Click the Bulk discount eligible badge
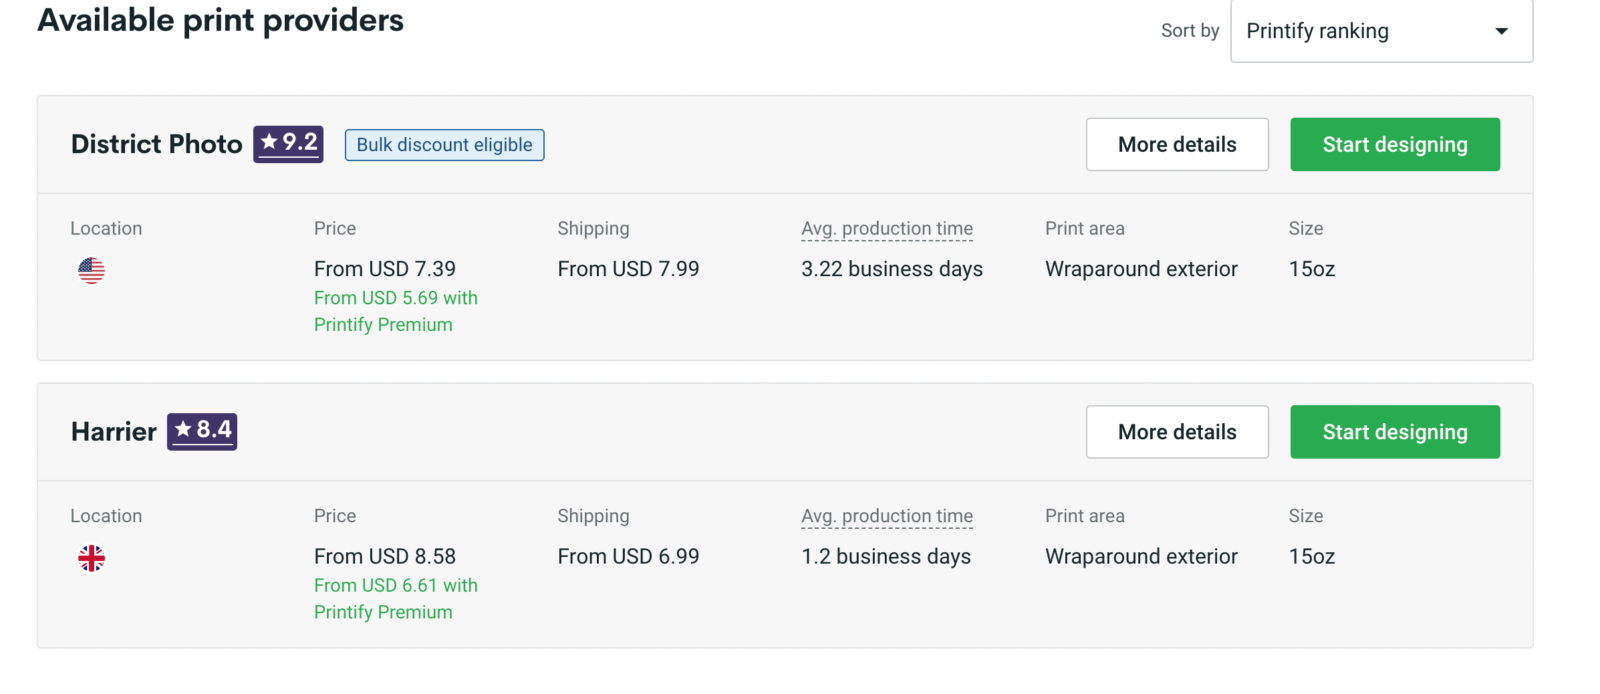 coord(444,145)
